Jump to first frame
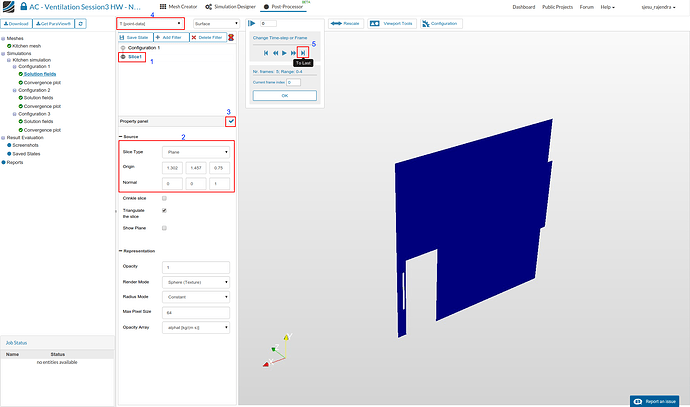690x407 pixels. (x=266, y=53)
